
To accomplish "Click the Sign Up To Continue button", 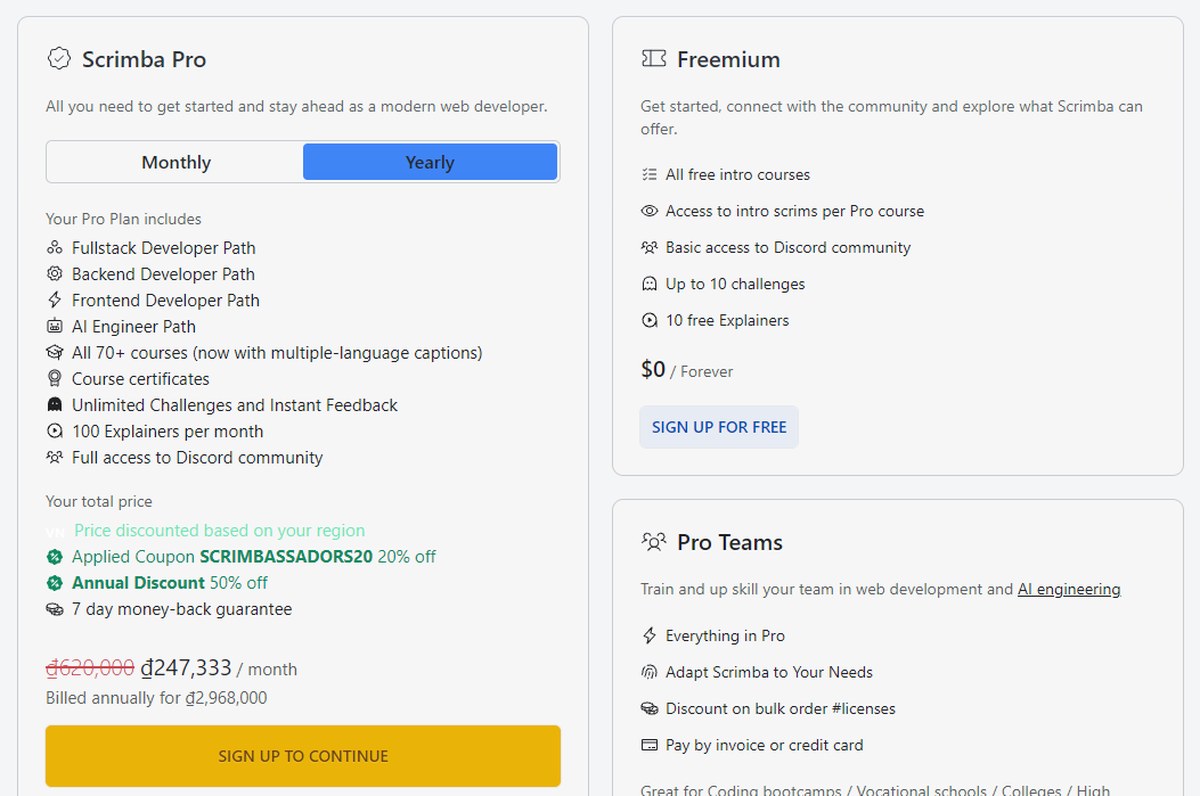I will (303, 756).
